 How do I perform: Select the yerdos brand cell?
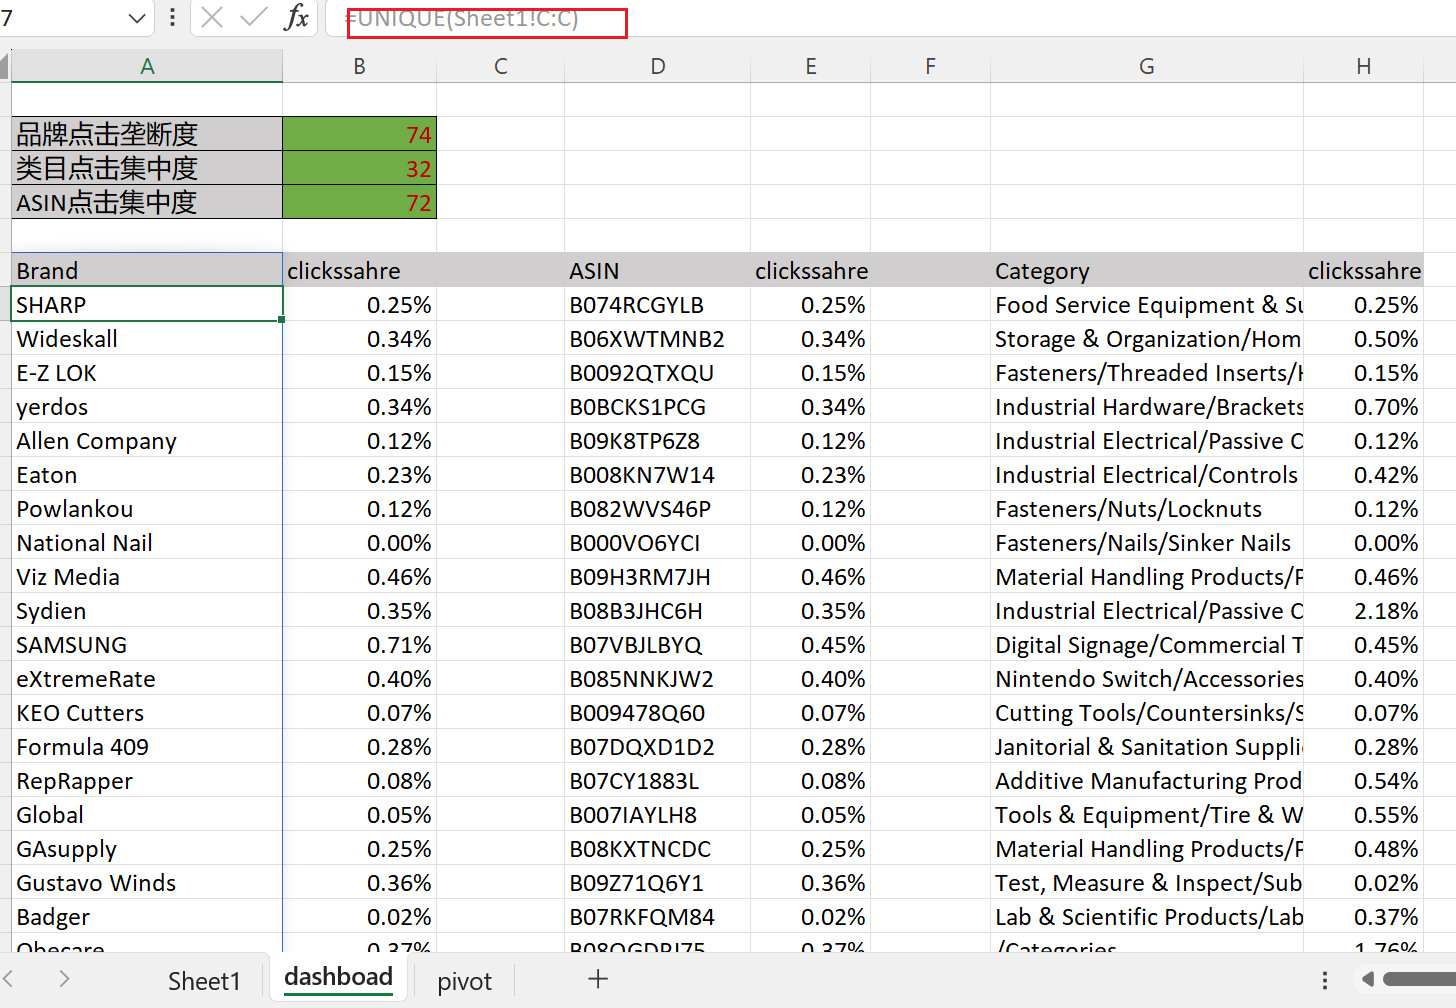(x=147, y=406)
